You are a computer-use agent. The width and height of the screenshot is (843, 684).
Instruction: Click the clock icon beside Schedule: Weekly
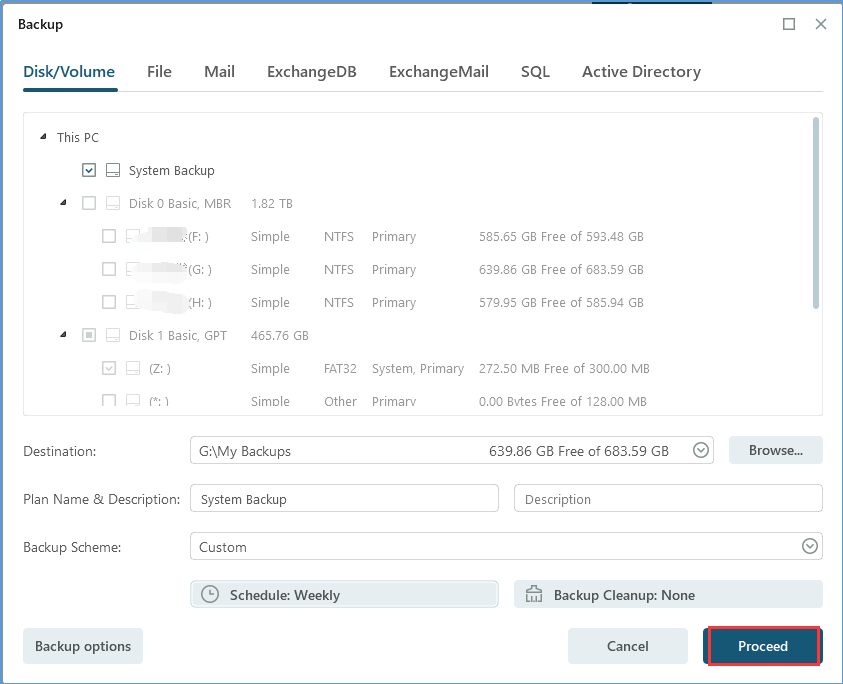[x=209, y=594]
